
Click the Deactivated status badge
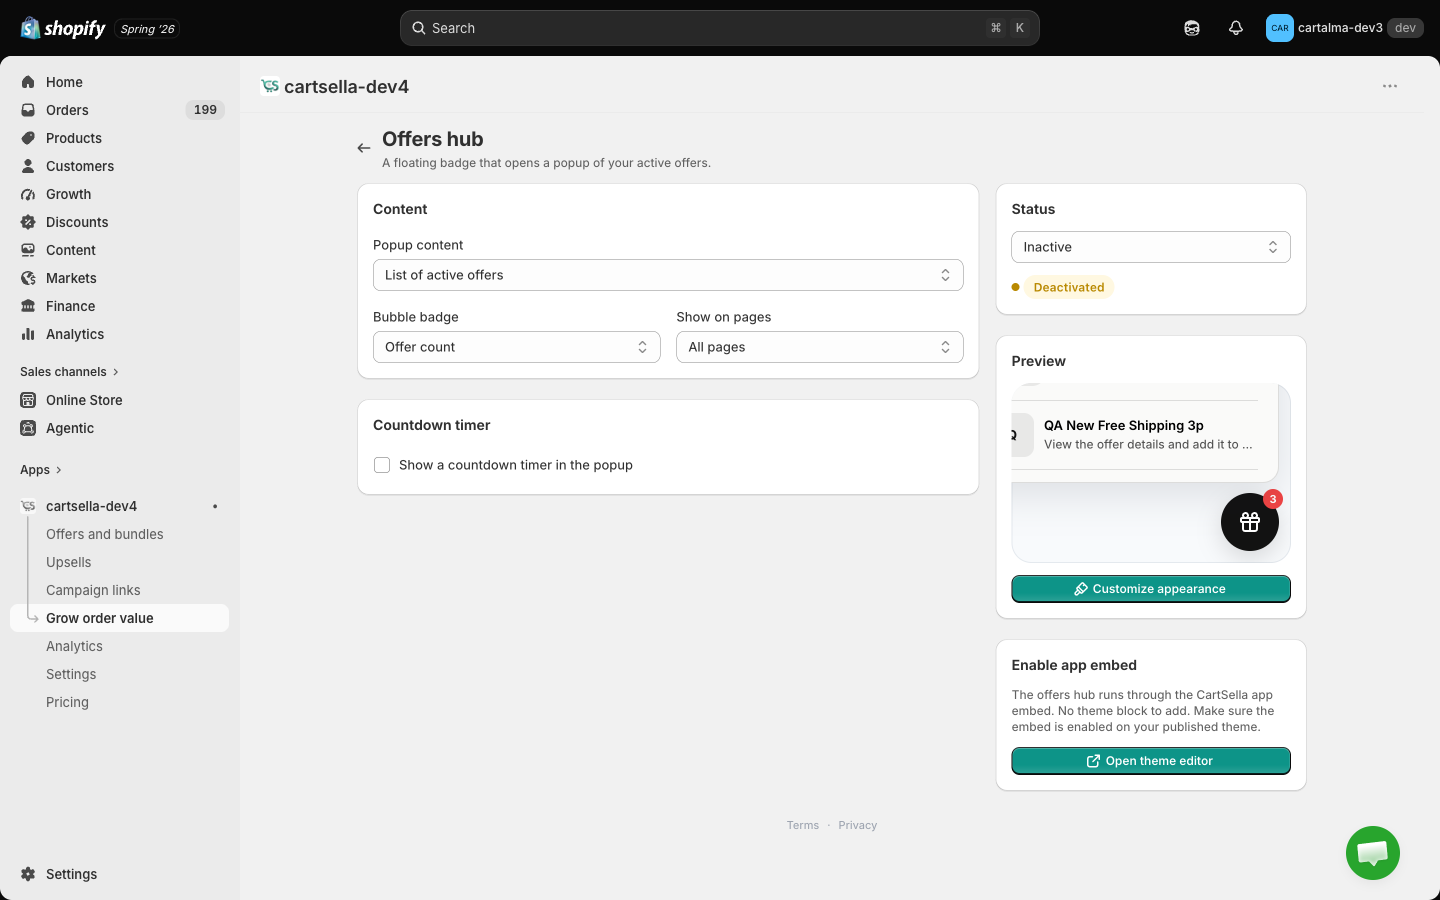(x=1068, y=287)
